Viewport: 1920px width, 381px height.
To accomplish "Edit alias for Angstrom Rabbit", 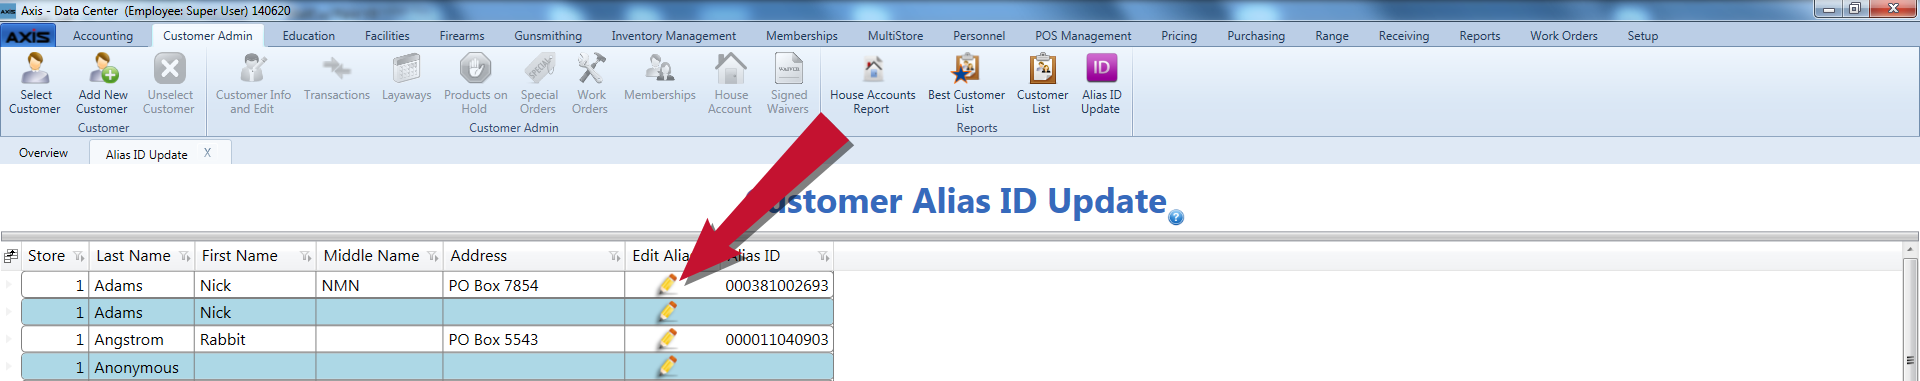I will click(667, 339).
